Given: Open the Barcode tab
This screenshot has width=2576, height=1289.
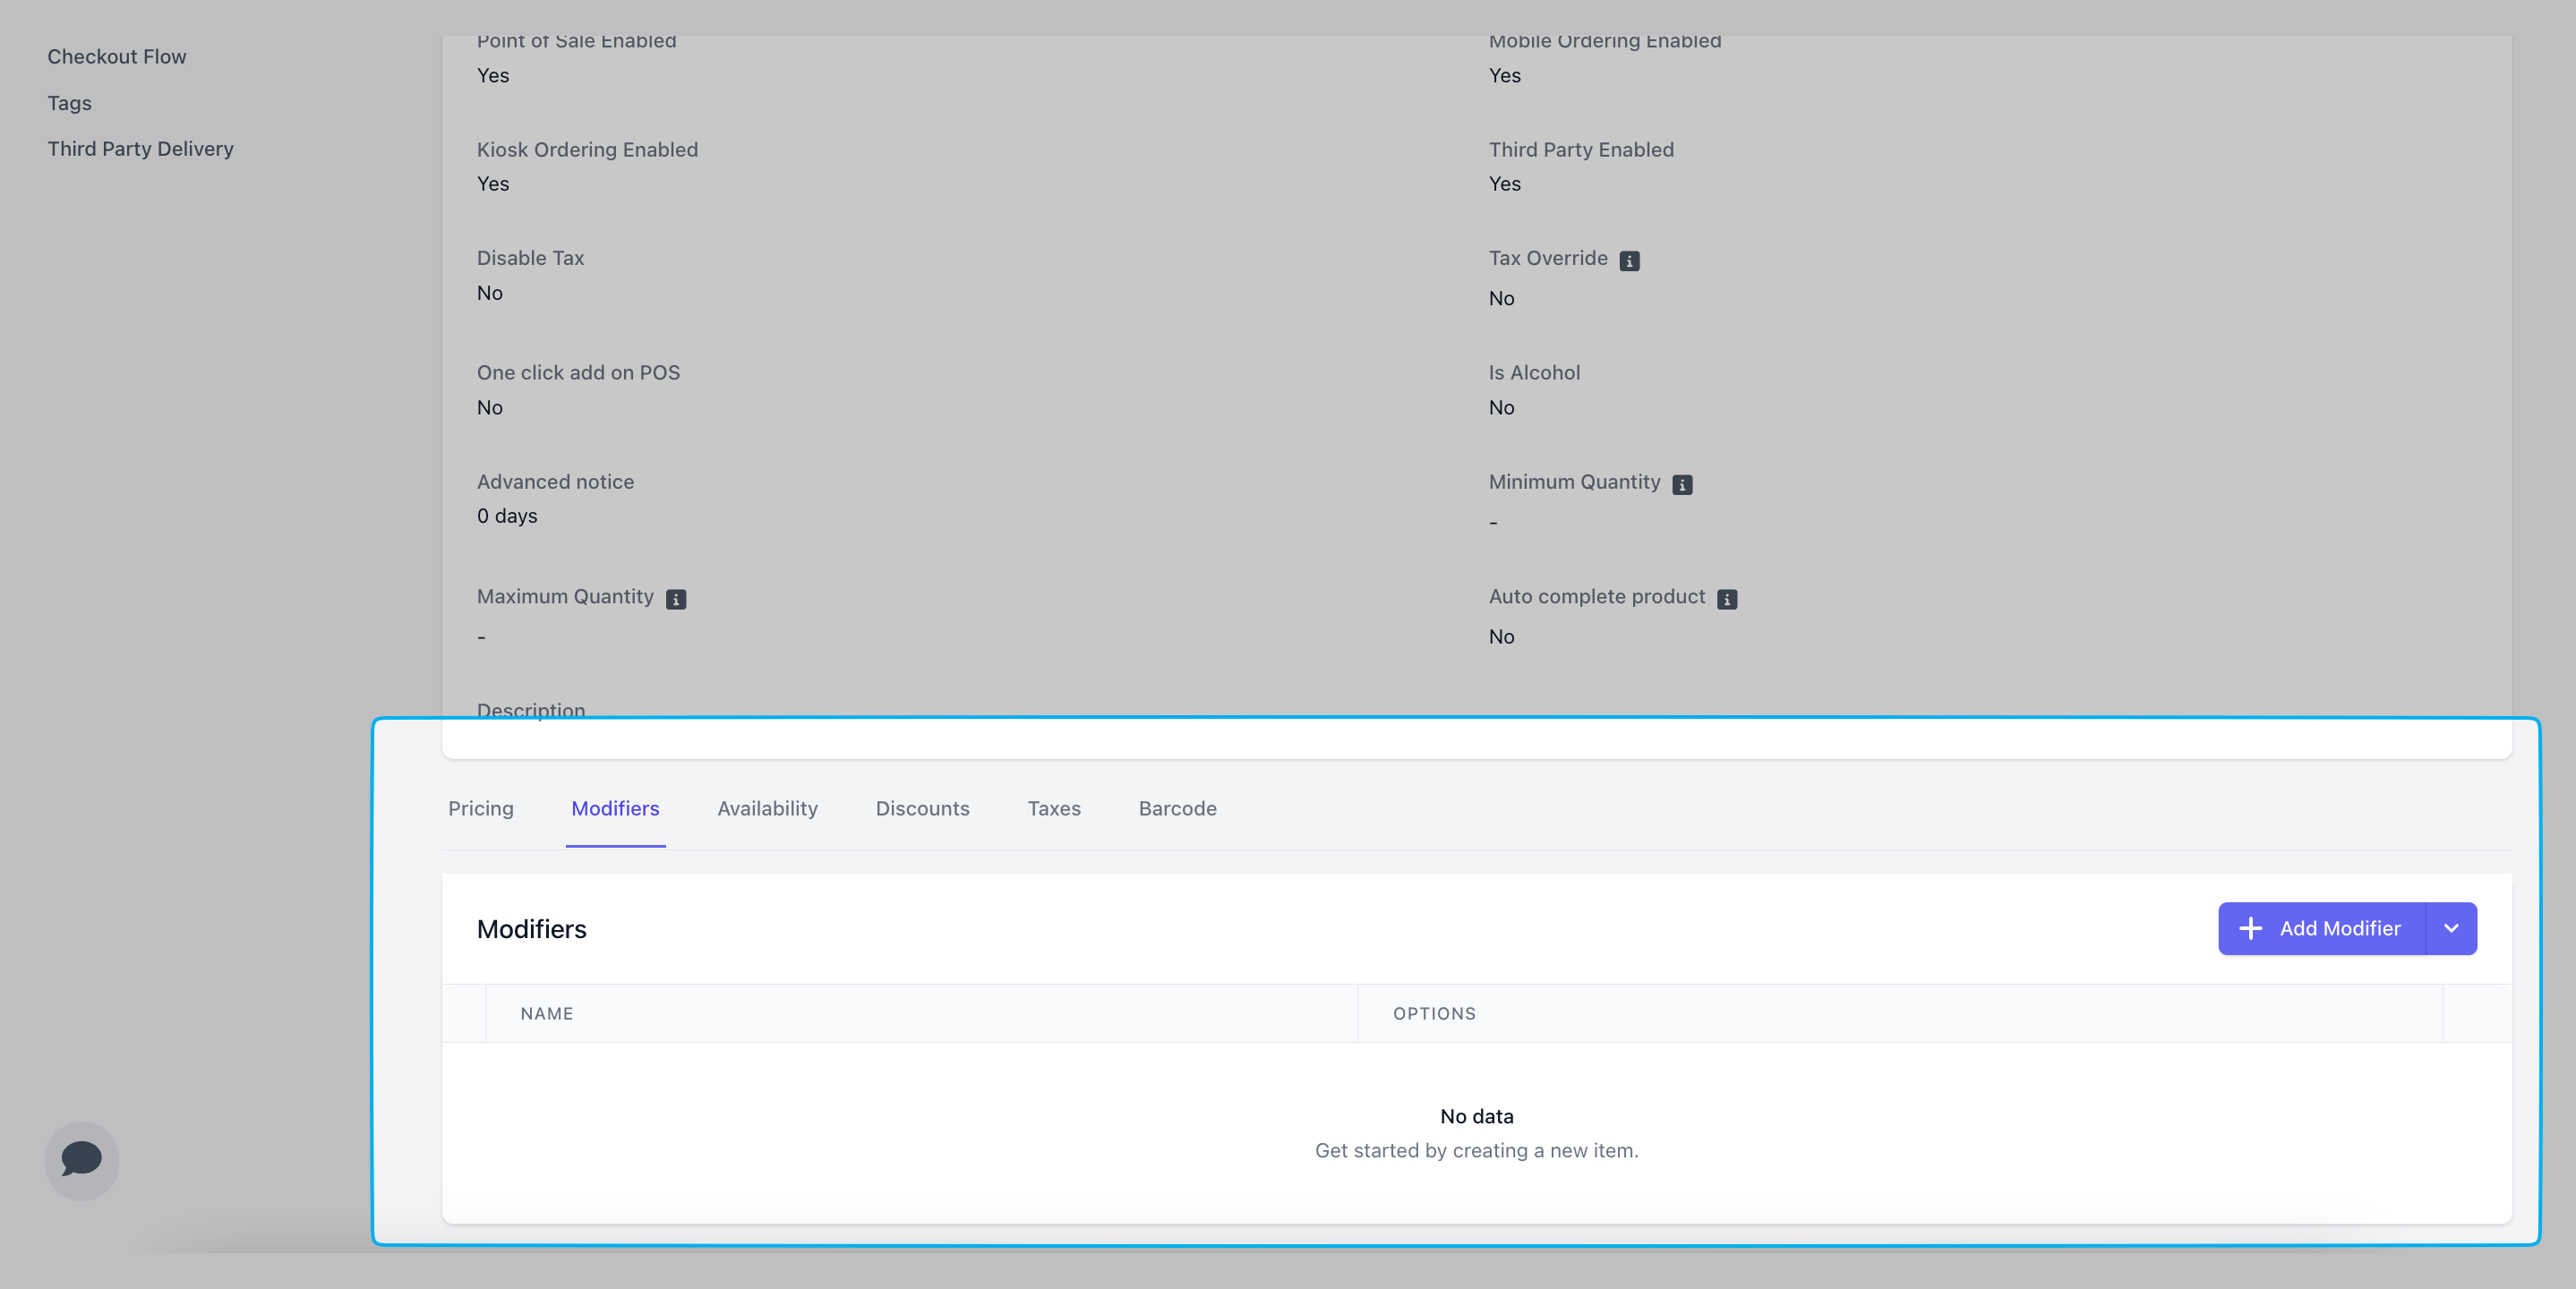Looking at the screenshot, I should tap(1177, 808).
